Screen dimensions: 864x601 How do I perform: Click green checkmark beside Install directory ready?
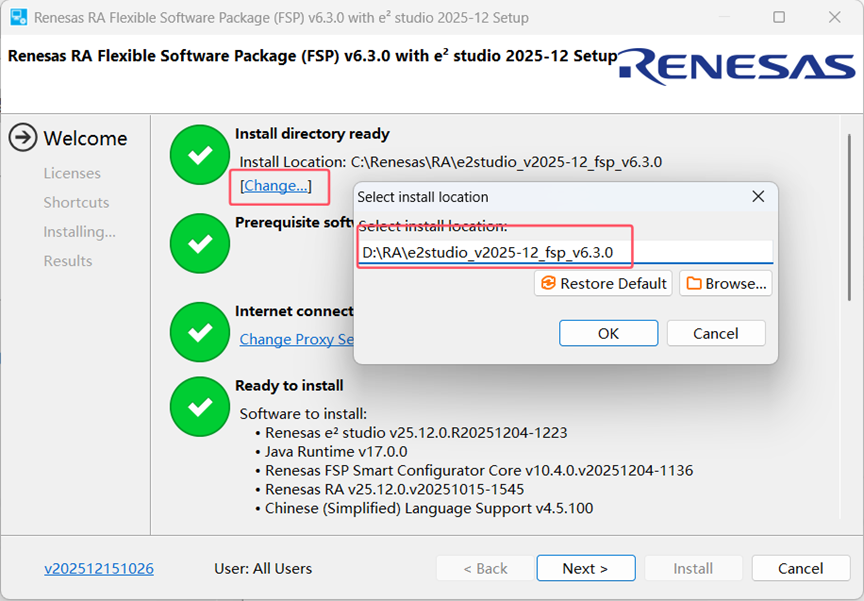199,155
